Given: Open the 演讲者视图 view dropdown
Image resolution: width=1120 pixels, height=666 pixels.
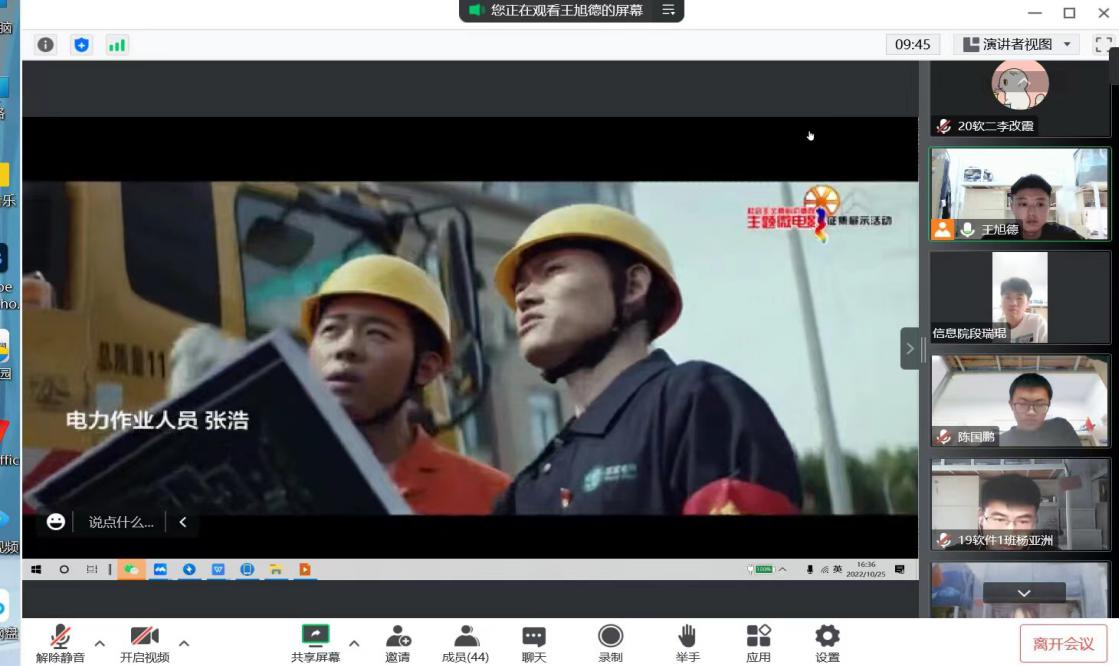Looking at the screenshot, I should [1017, 44].
